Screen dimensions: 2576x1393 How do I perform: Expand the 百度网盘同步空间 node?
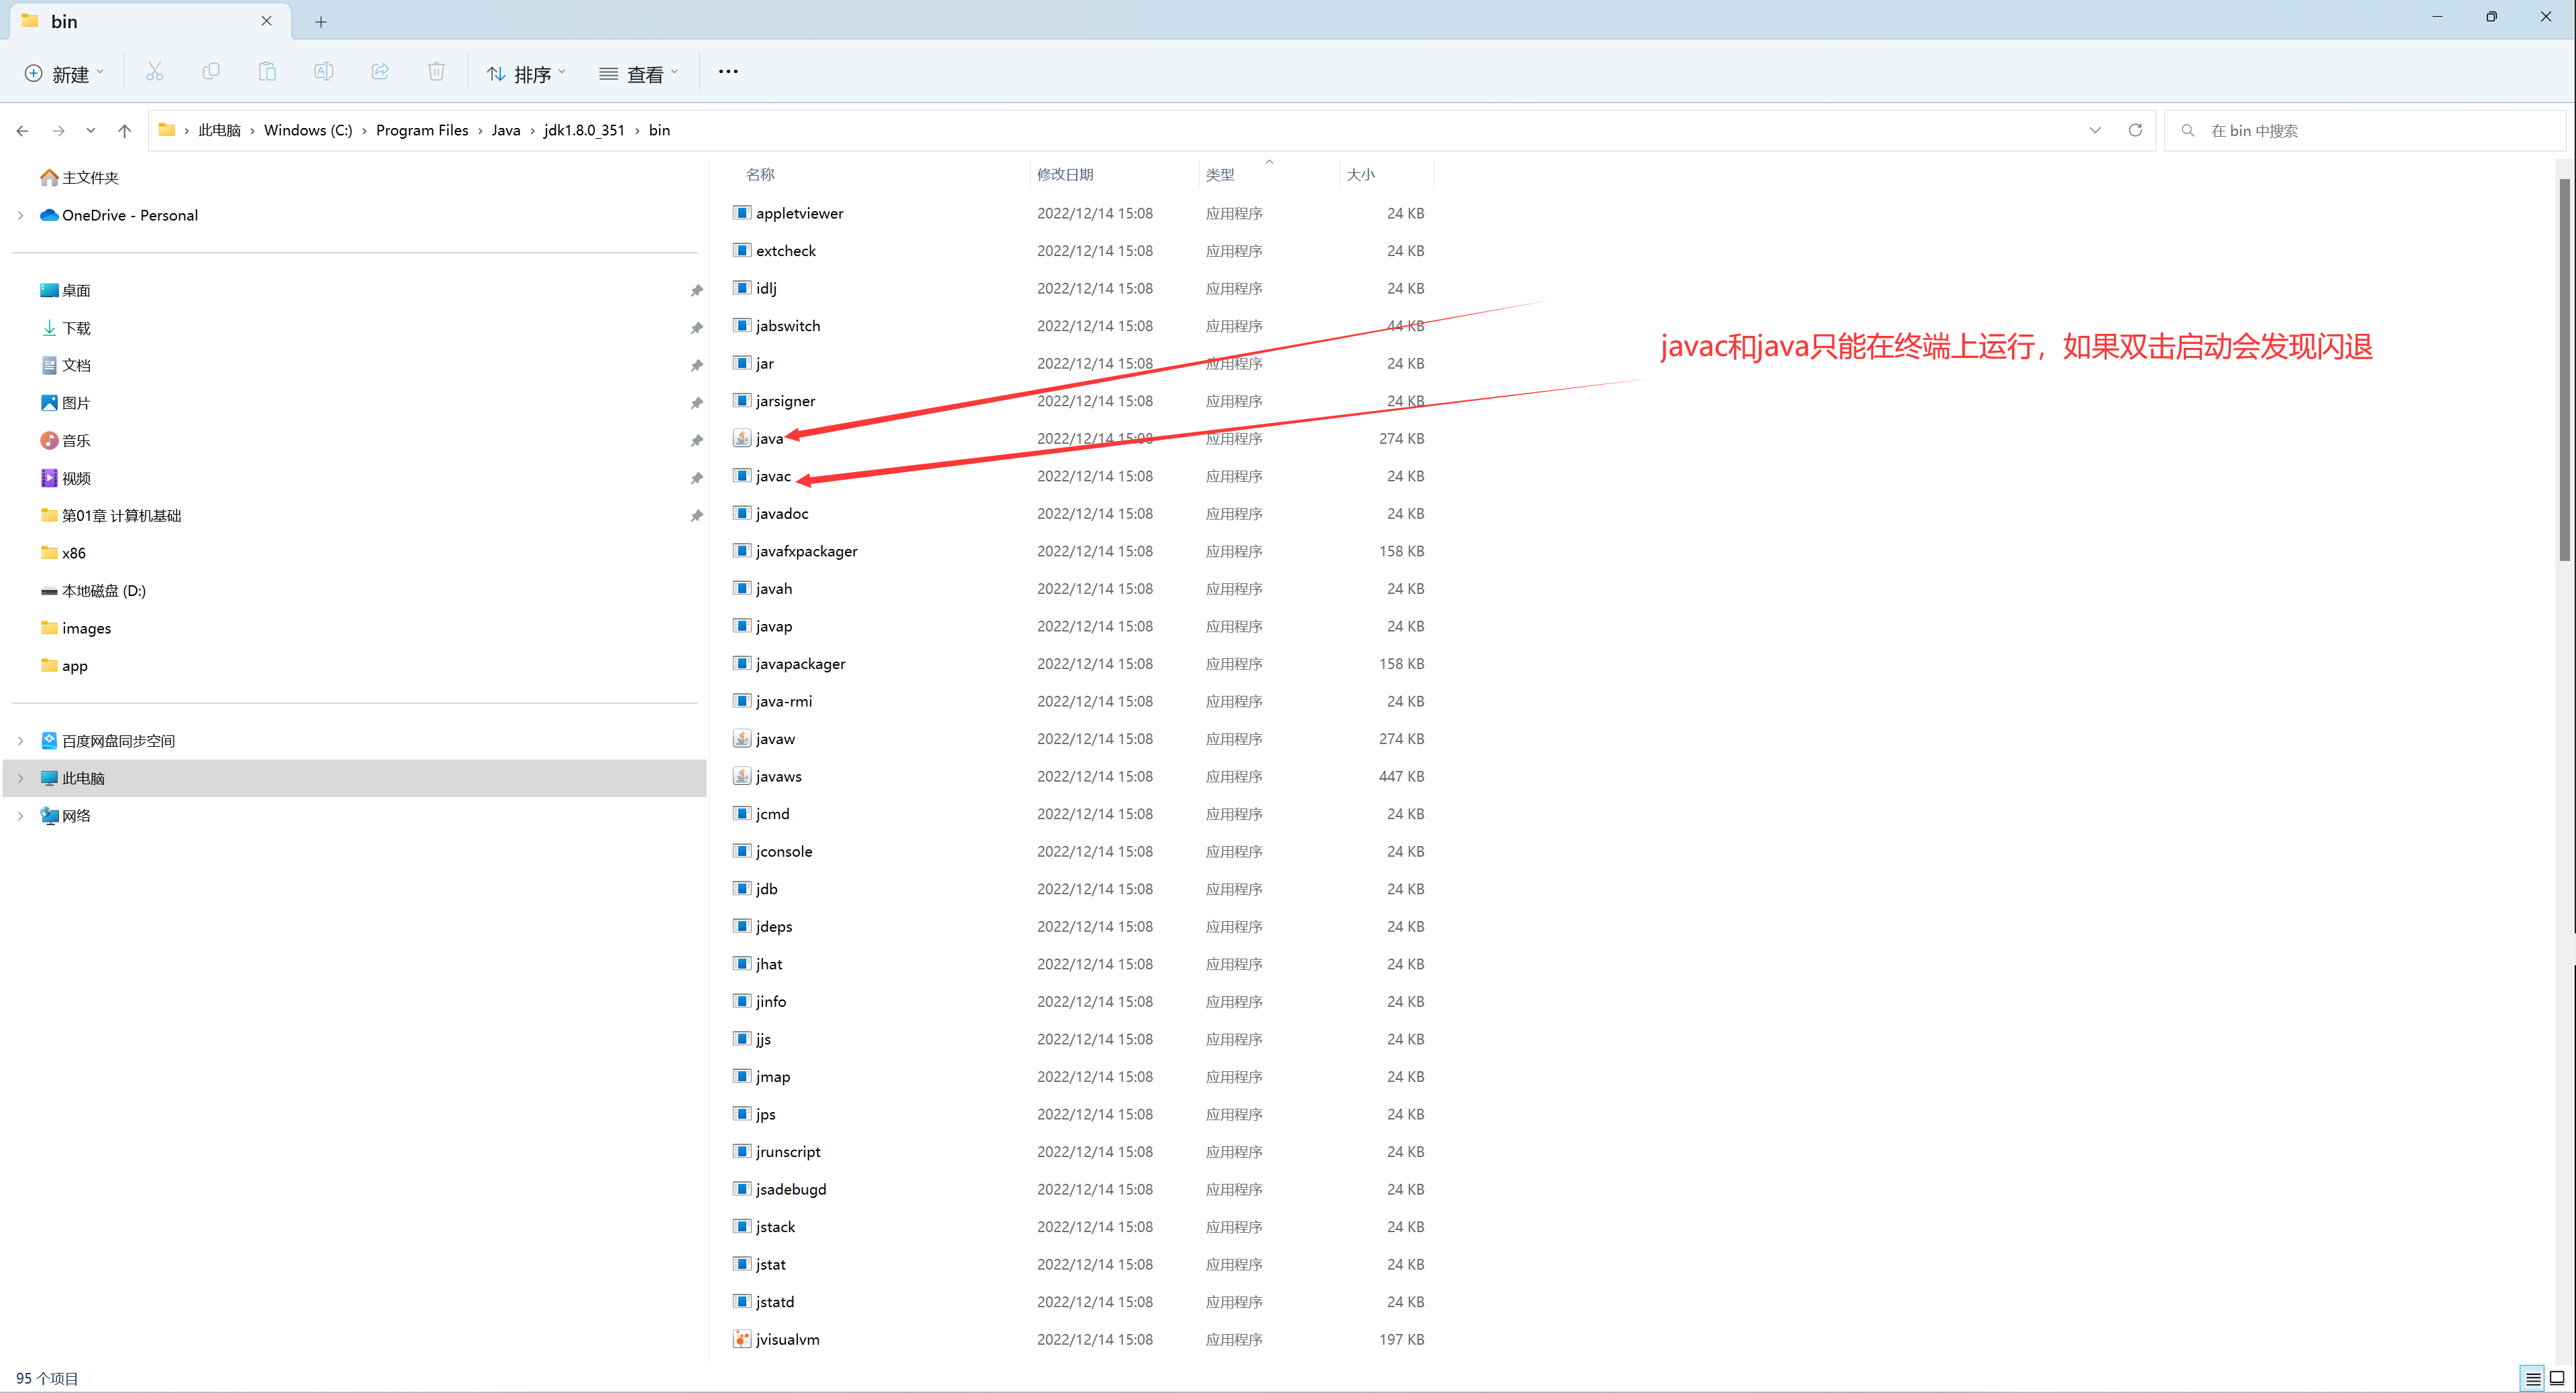[20, 741]
